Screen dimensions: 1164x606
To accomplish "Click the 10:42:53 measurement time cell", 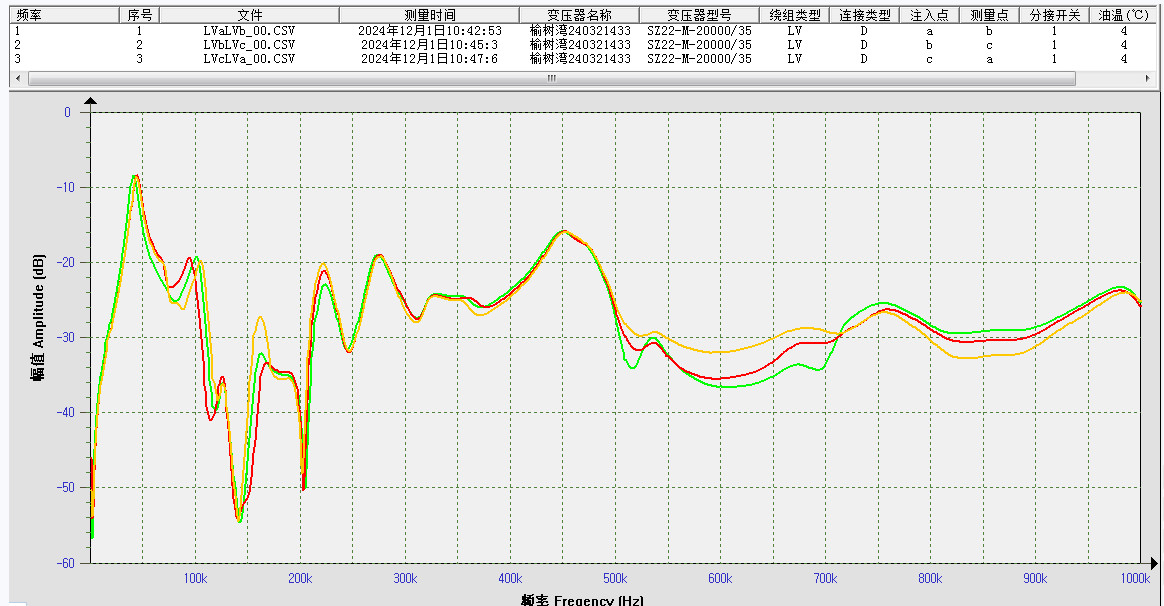I will 429,31.
